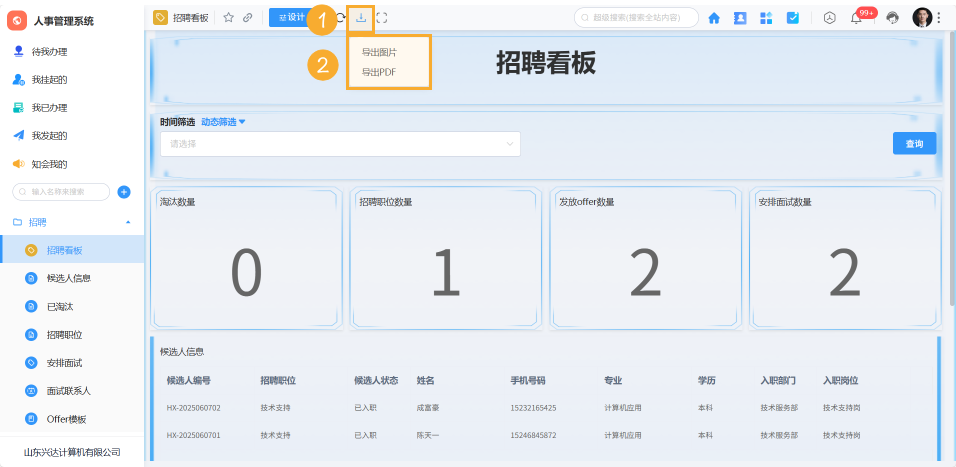The height and width of the screenshot is (467, 956).
Task: Click the 发放offer数量 card
Action: click(x=645, y=258)
